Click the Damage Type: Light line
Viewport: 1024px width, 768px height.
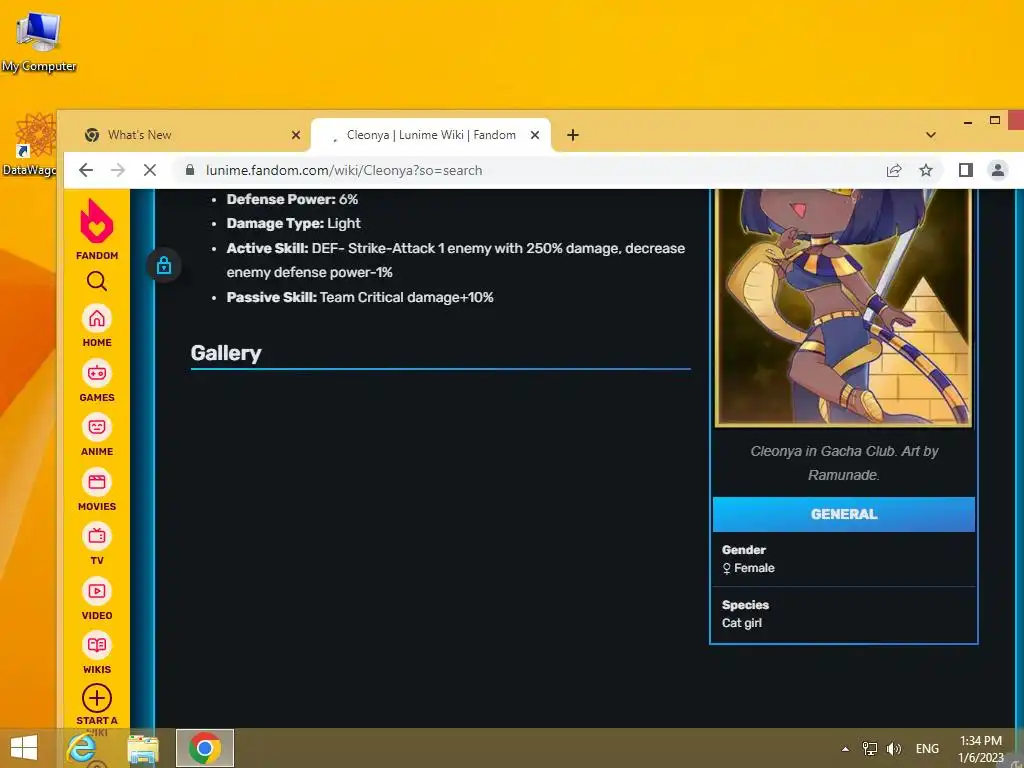[293, 223]
